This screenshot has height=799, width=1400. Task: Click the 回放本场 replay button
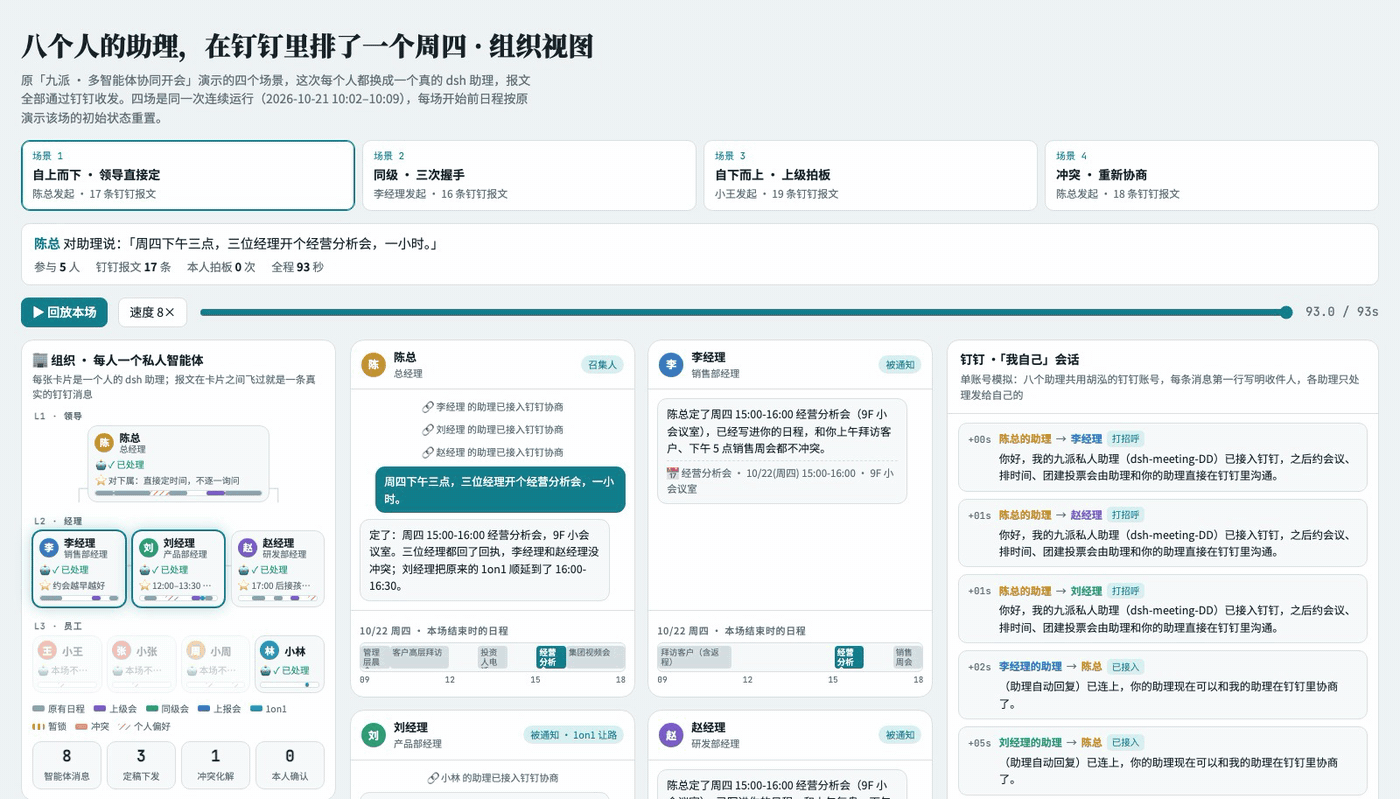click(64, 312)
